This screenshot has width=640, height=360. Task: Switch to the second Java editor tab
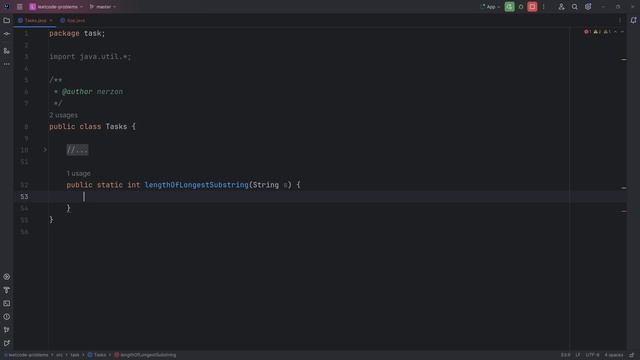(73, 20)
